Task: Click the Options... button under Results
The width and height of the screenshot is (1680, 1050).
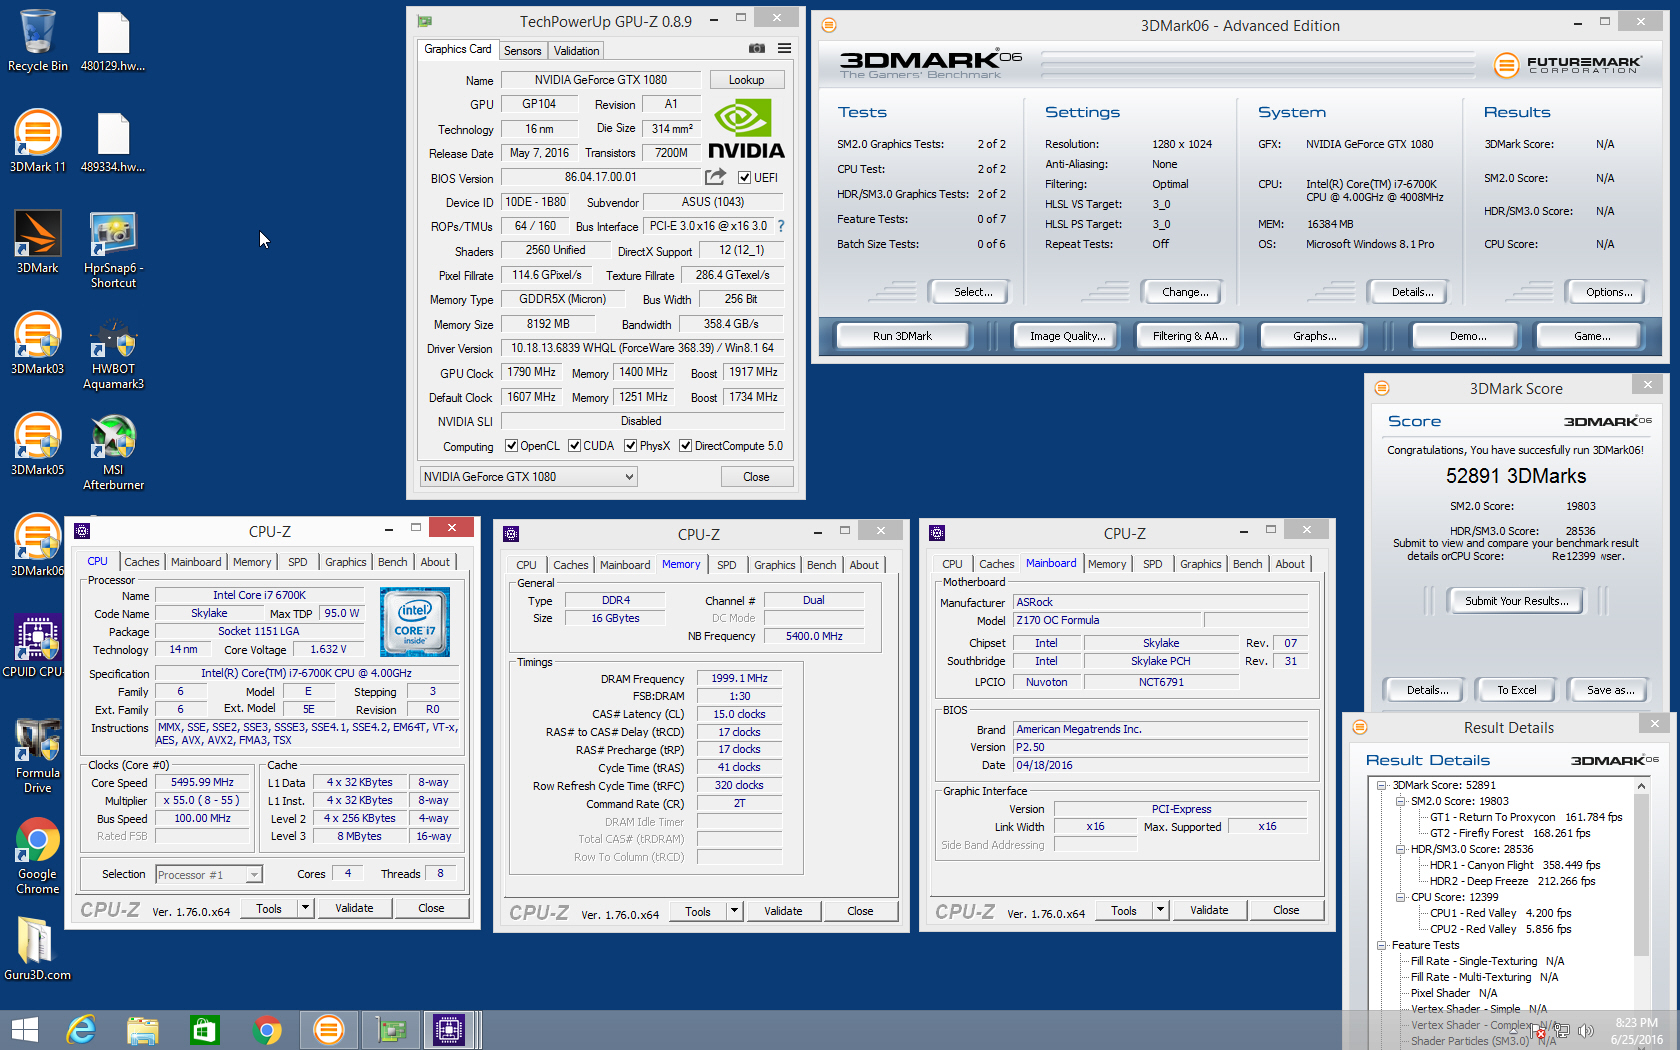Action: [x=1609, y=292]
